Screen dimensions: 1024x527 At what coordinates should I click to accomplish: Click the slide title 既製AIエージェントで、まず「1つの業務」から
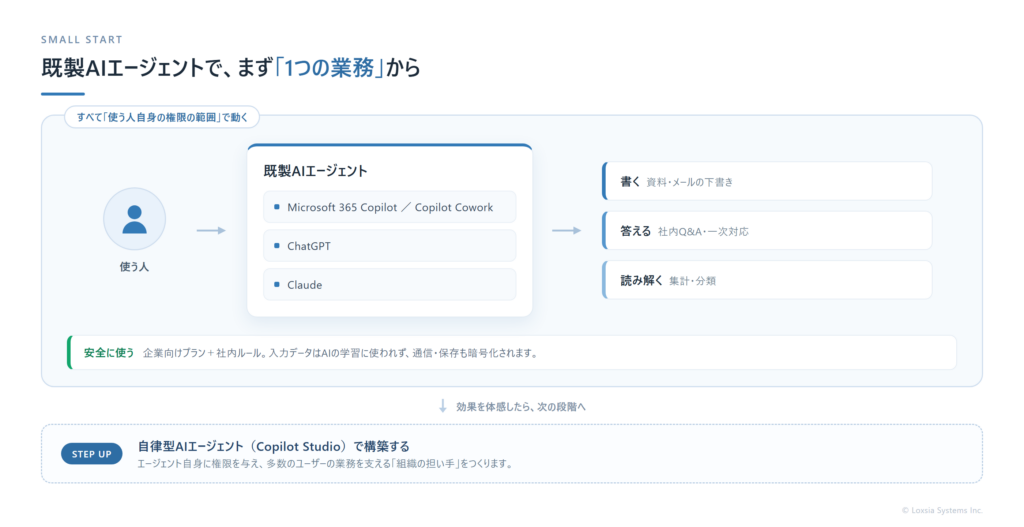click(231, 67)
